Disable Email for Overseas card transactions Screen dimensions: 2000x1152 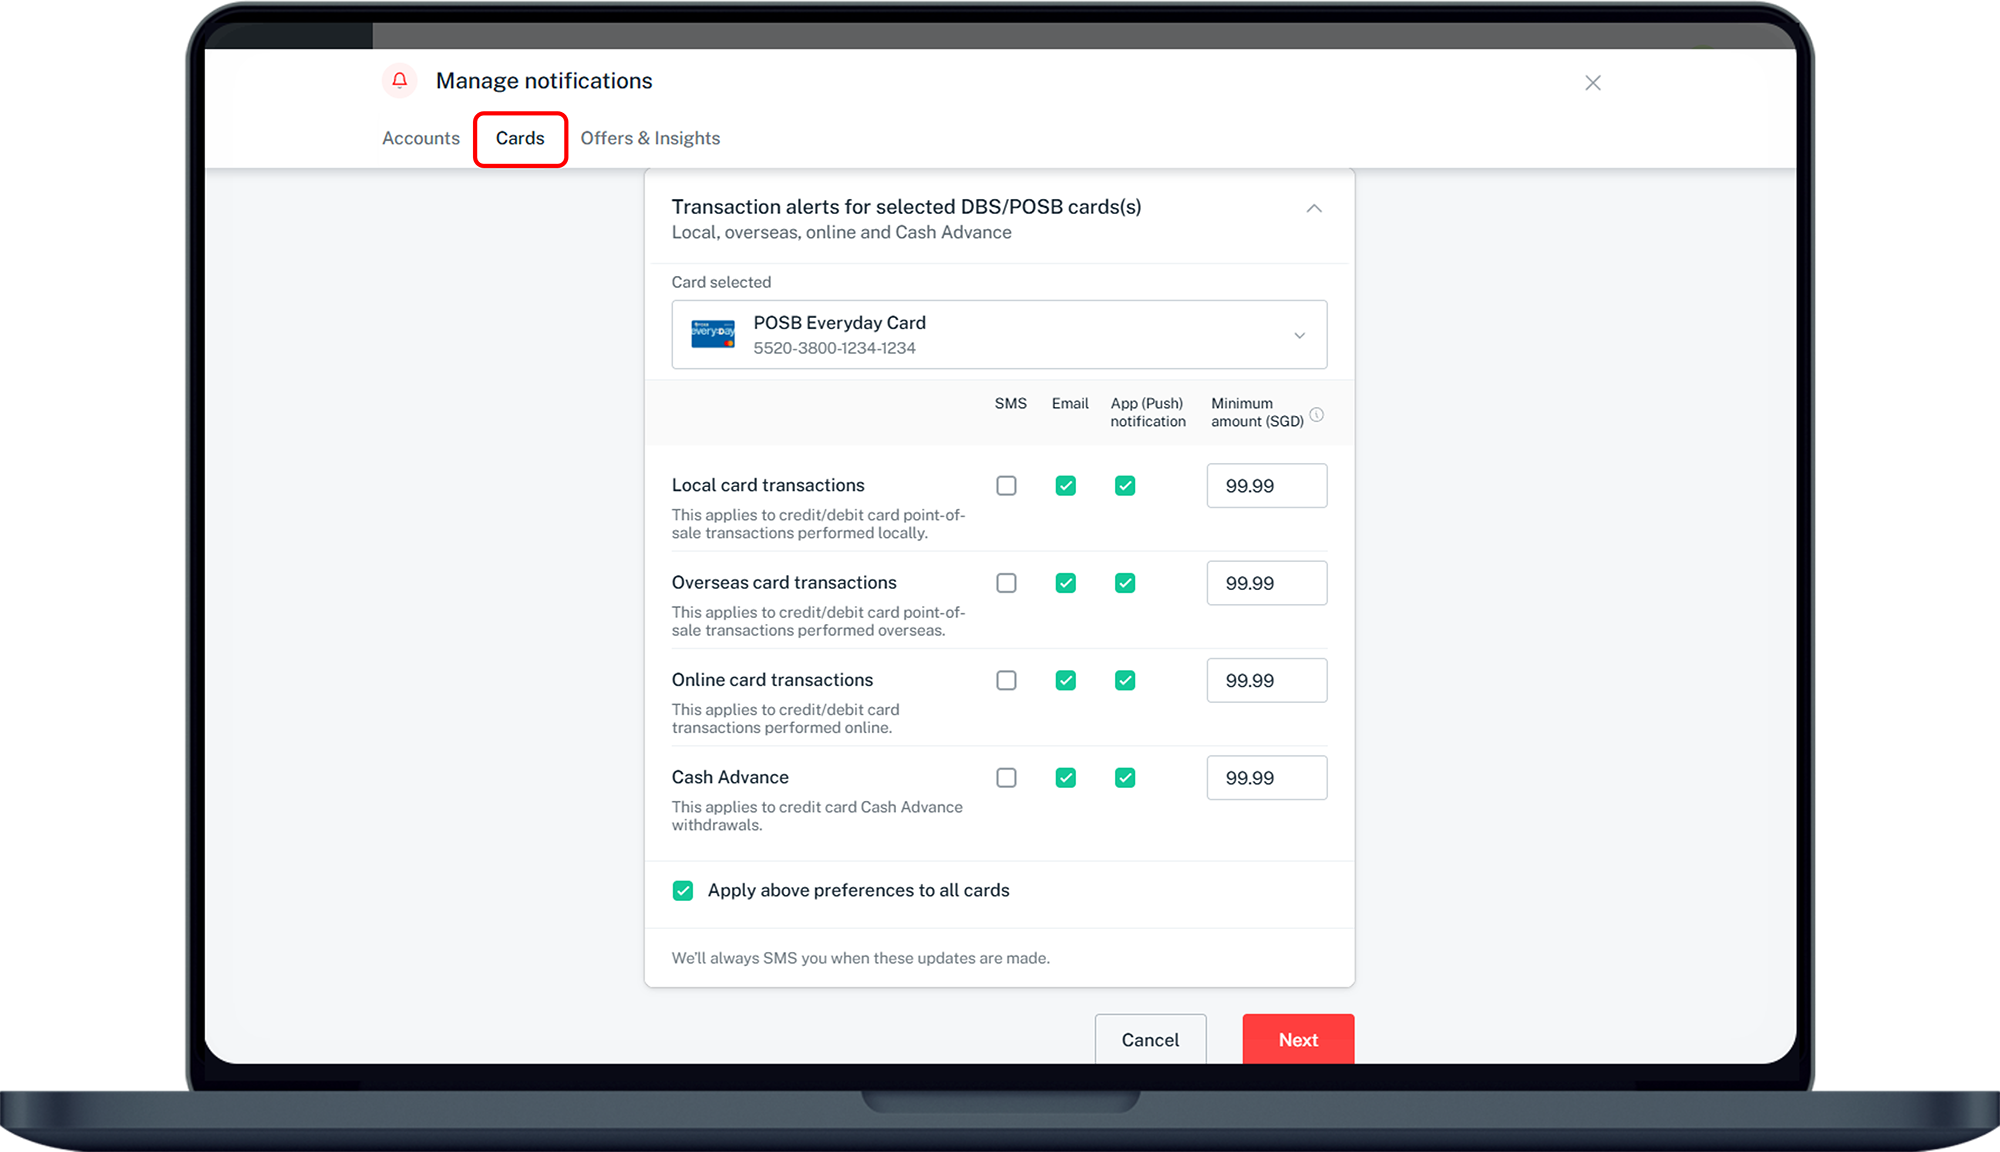(x=1065, y=583)
